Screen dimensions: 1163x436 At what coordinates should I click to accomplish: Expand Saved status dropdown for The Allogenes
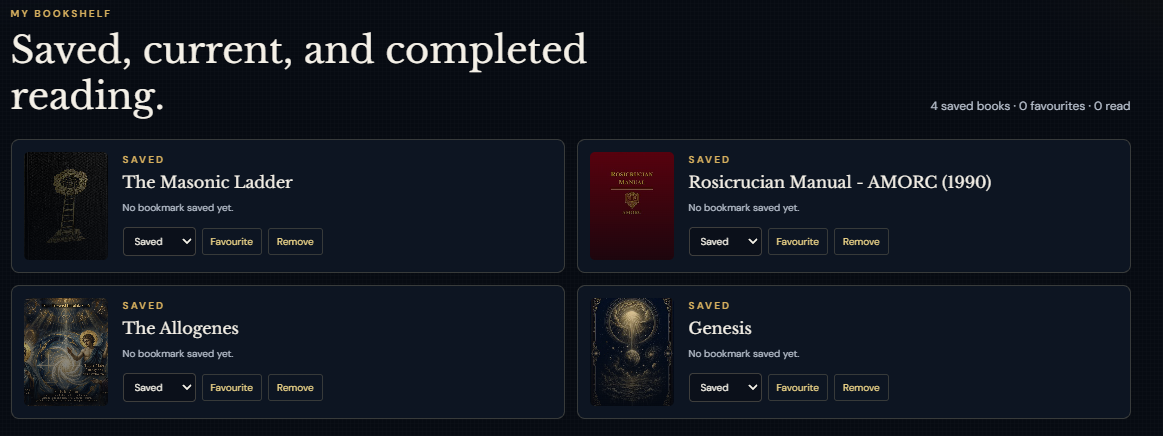pos(159,388)
